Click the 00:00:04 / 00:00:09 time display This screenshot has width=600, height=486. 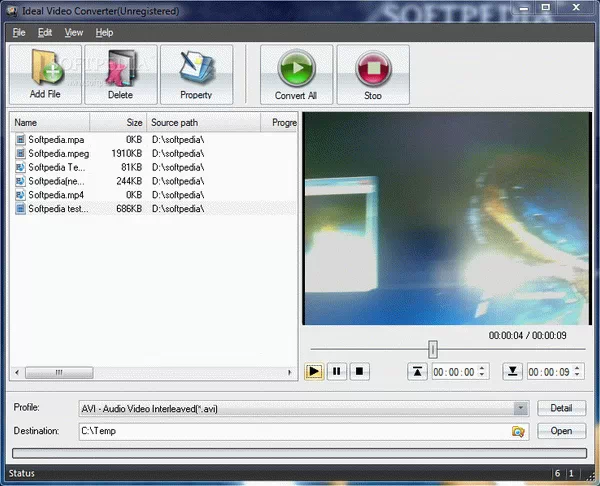pos(527,335)
